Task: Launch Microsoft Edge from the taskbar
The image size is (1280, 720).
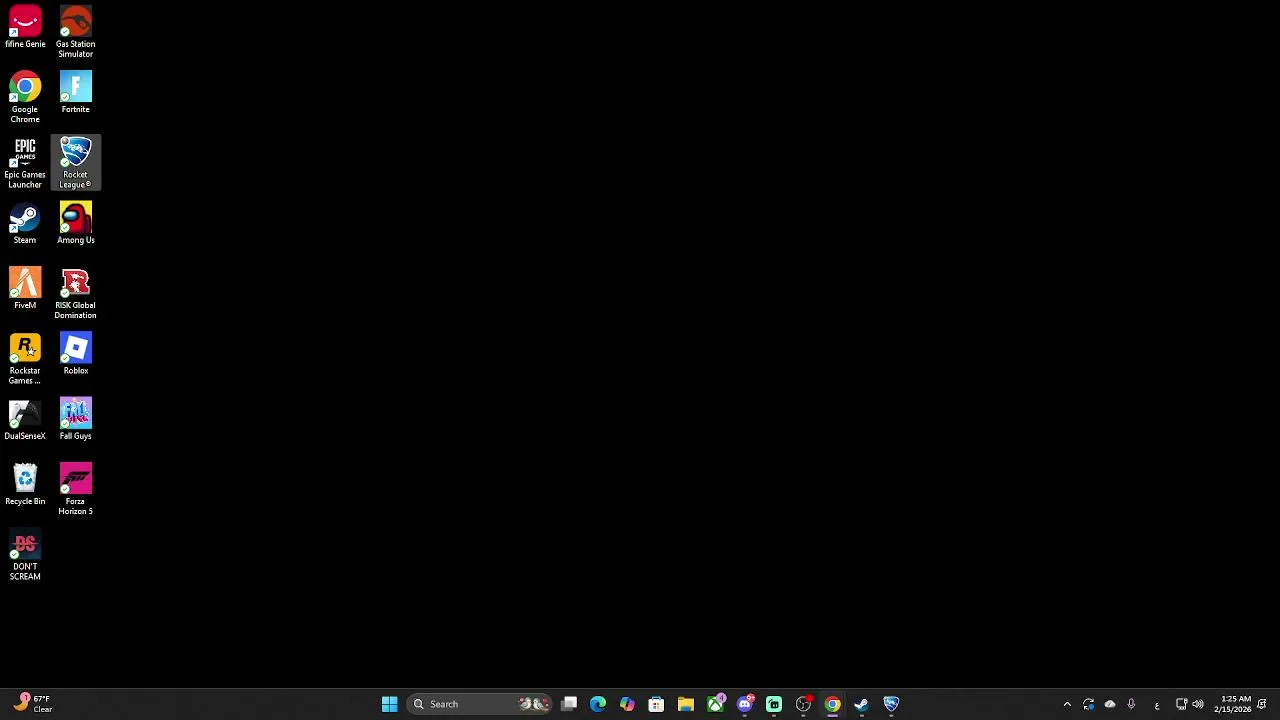Action: [x=598, y=704]
